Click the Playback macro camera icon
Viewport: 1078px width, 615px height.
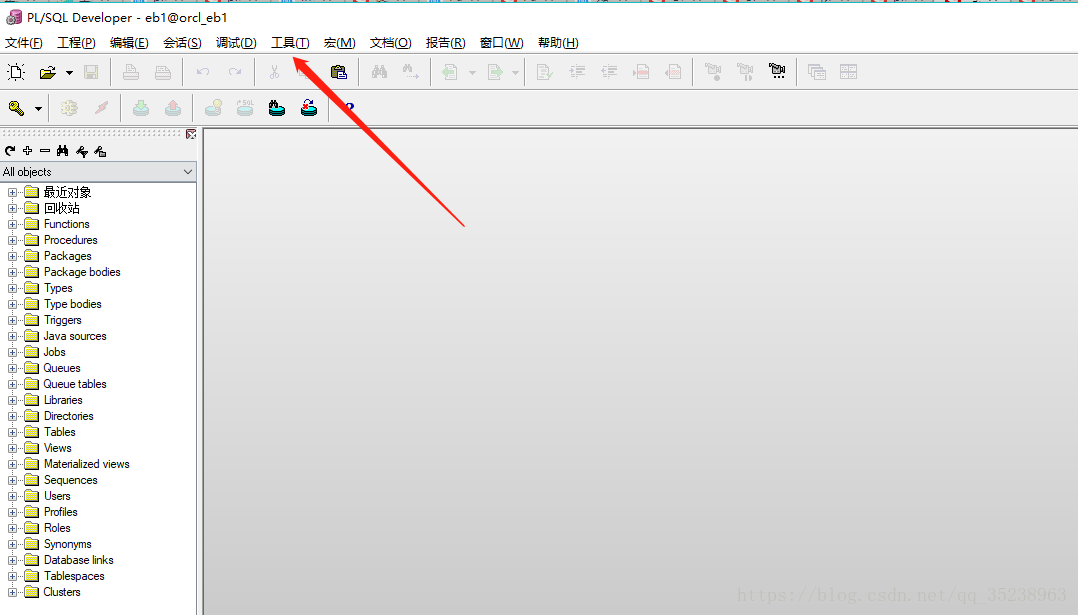click(745, 72)
